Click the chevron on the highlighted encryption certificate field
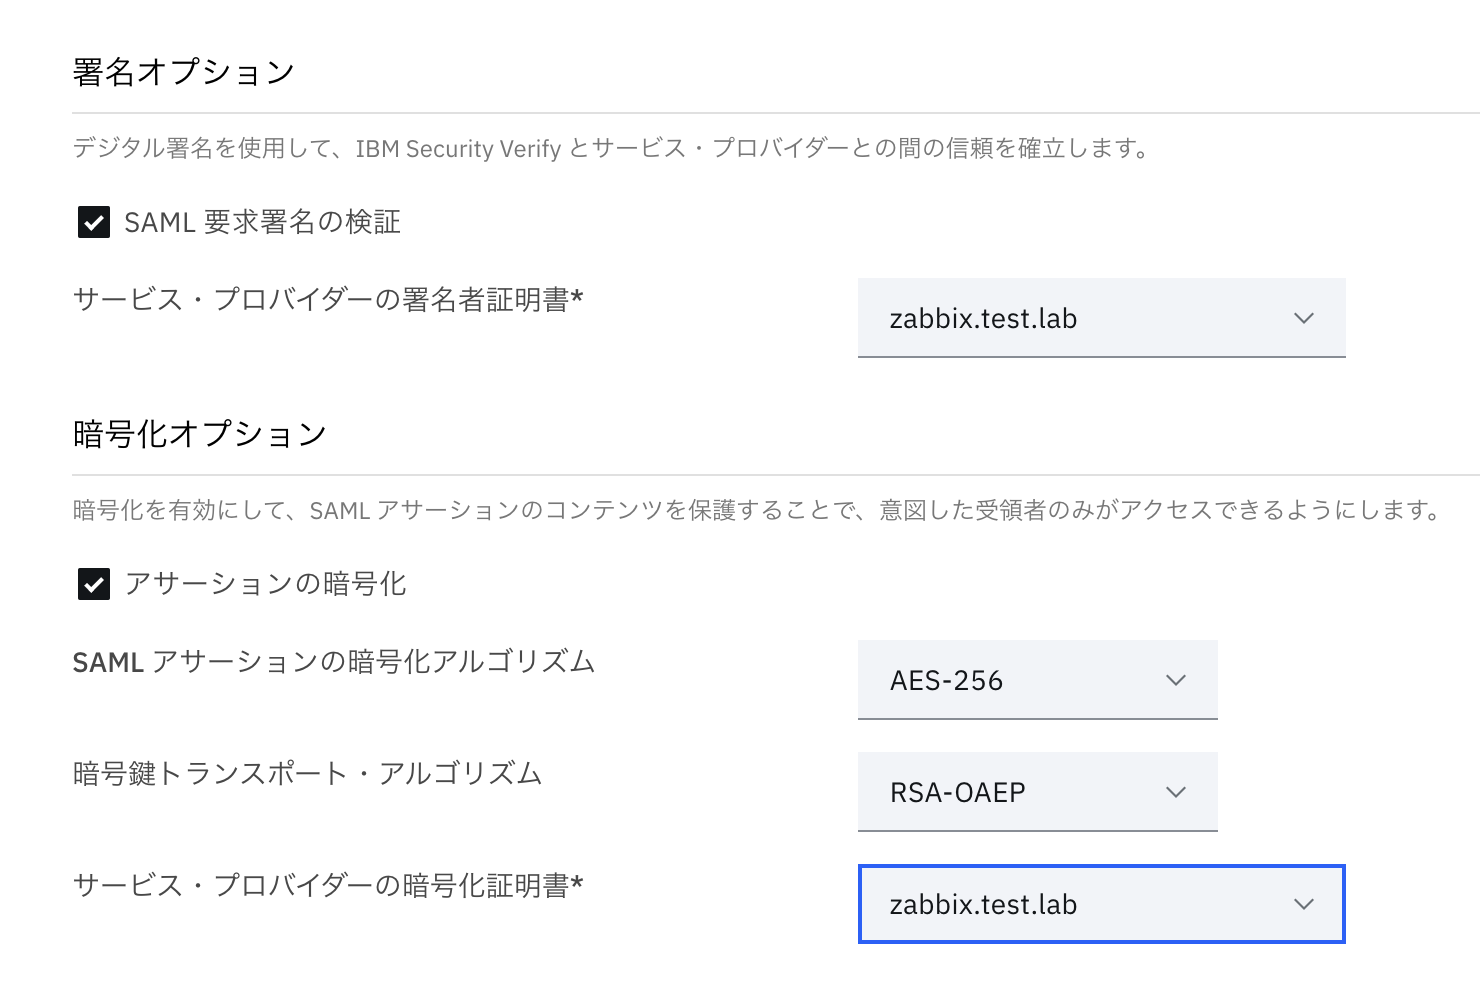 coord(1301,904)
